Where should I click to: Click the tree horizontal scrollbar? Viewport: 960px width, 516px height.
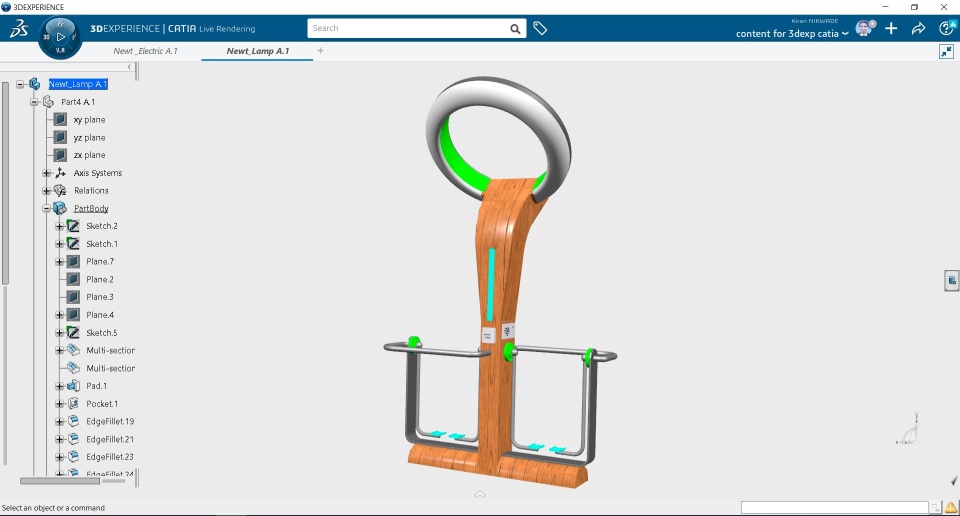pyautogui.click(x=60, y=481)
